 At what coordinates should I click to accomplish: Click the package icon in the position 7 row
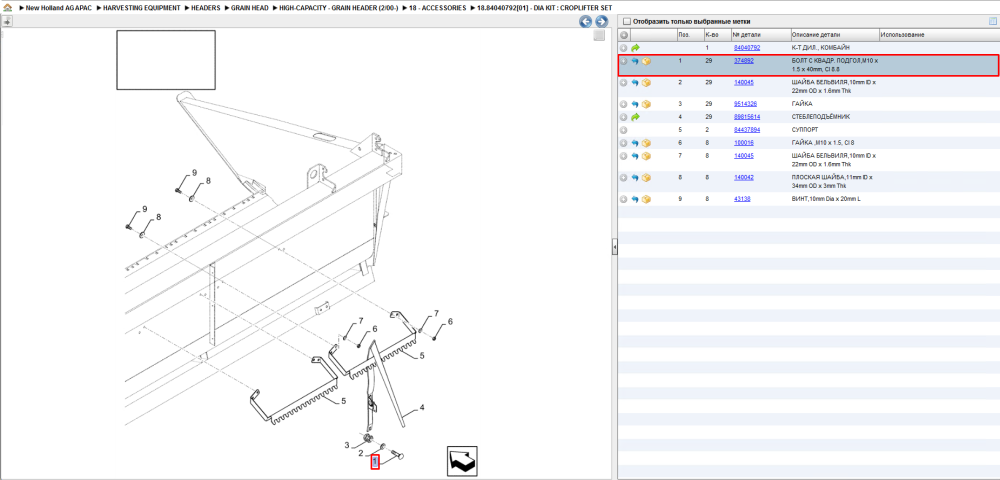click(x=646, y=156)
